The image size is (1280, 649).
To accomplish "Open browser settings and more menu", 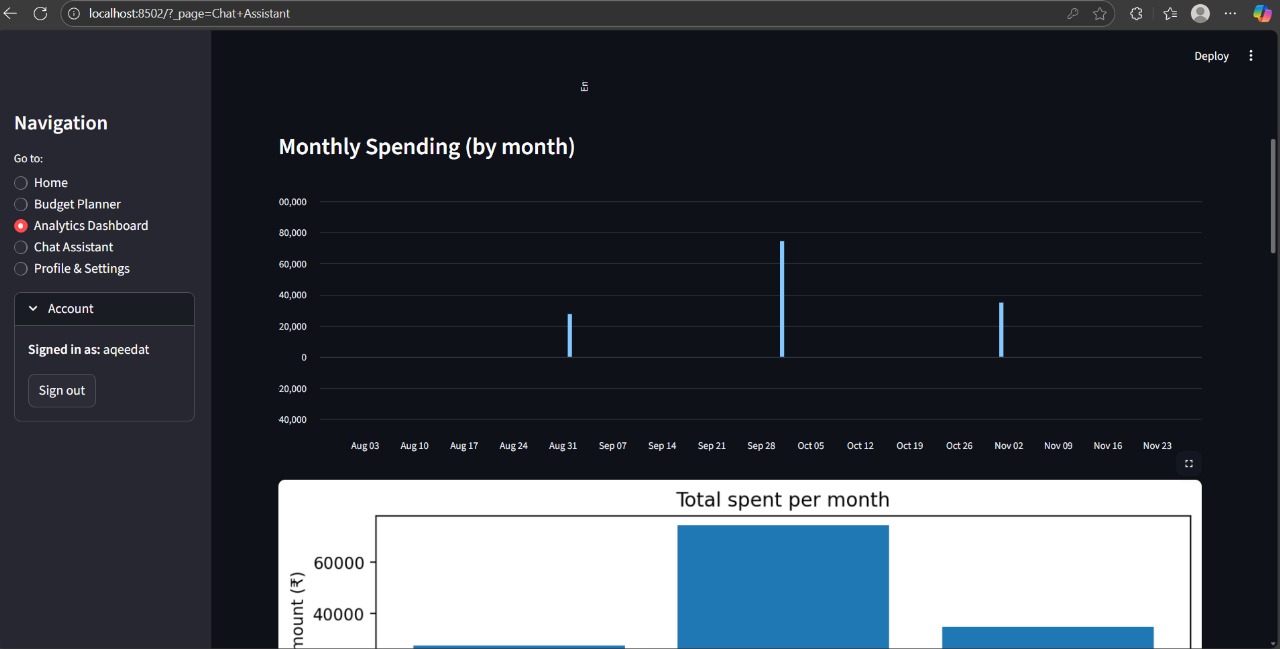I will tap(1231, 13).
